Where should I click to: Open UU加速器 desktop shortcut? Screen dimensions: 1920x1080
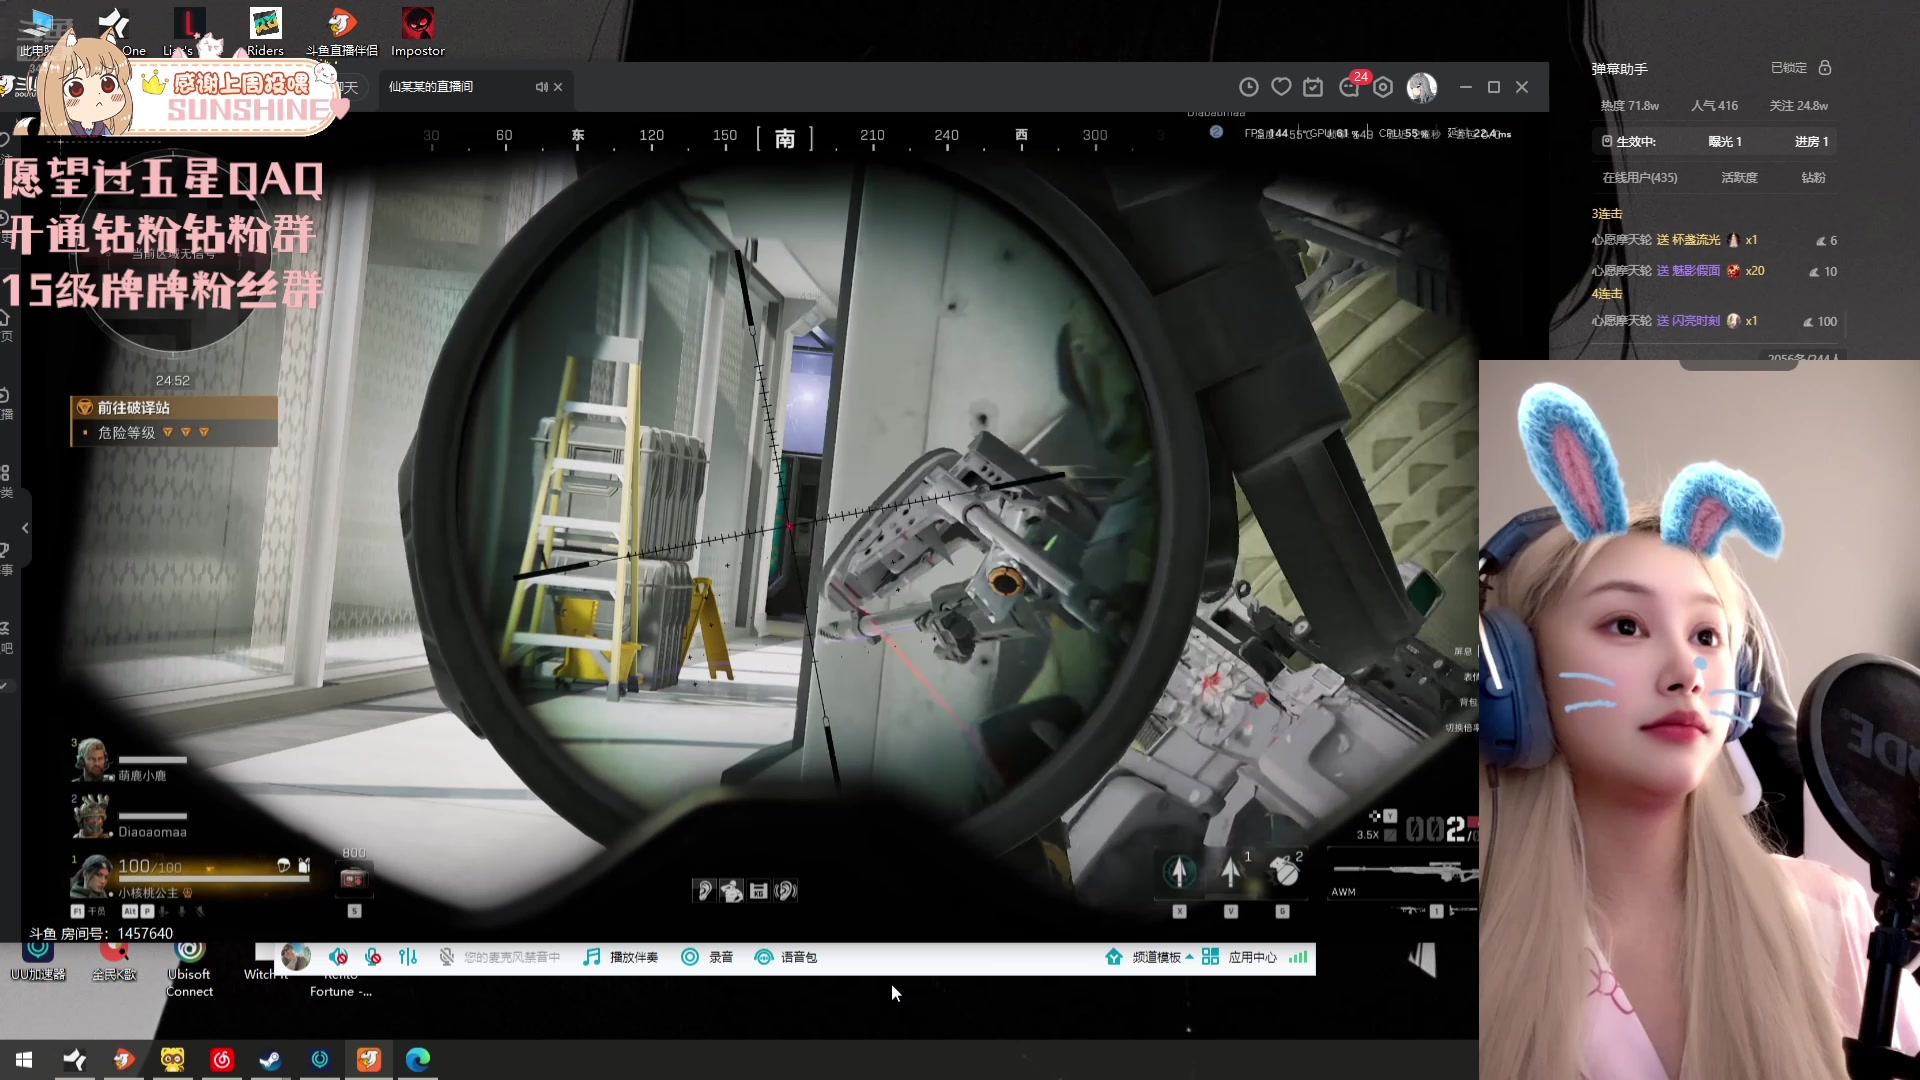click(x=38, y=960)
